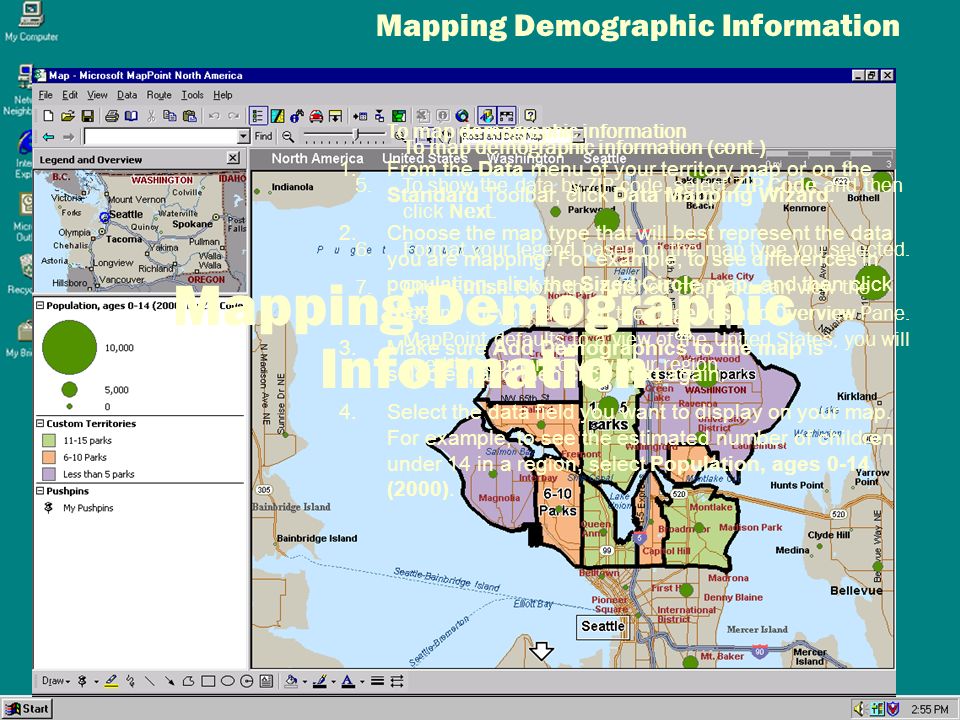The width and height of the screenshot is (960, 720).
Task: Click the Copy toolbar icon
Action: pos(170,116)
